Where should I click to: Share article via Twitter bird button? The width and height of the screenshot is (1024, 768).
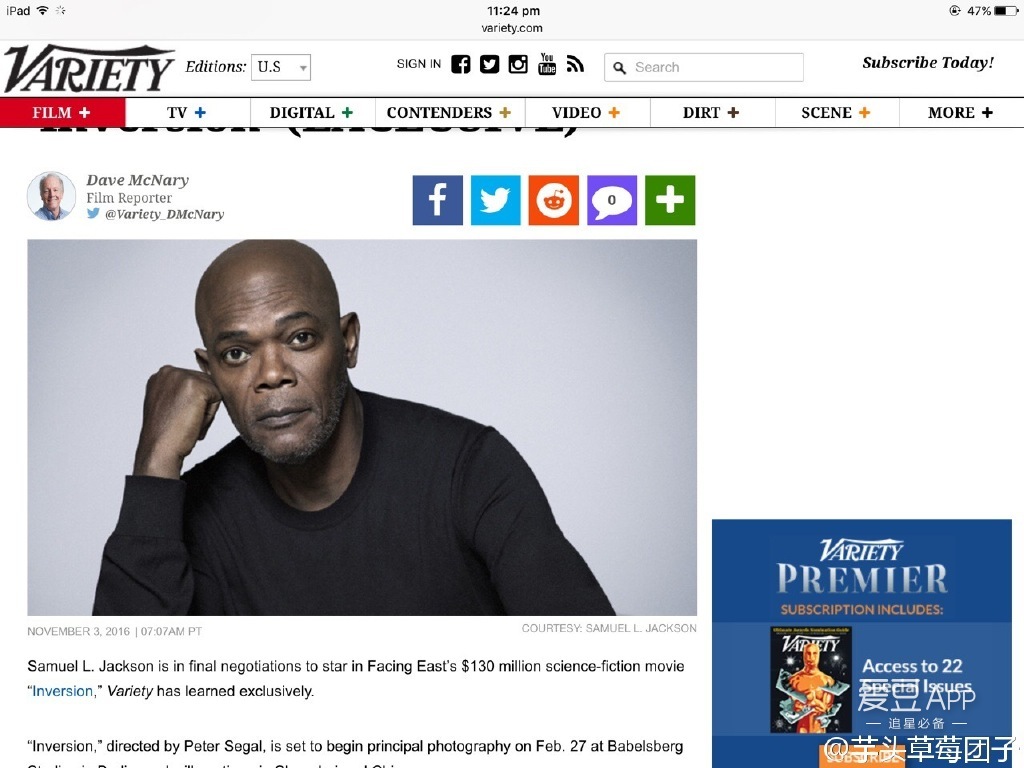pyautogui.click(x=496, y=200)
